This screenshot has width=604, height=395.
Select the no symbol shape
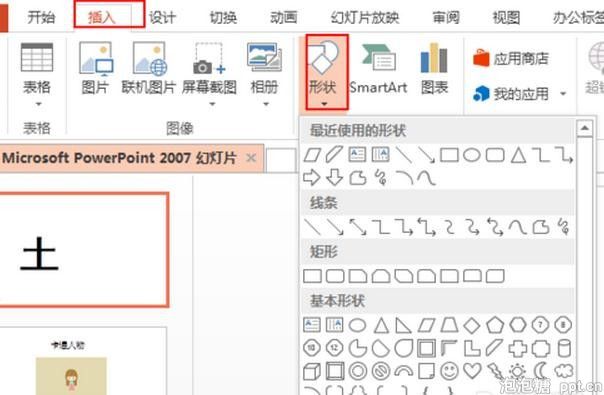pos(381,371)
